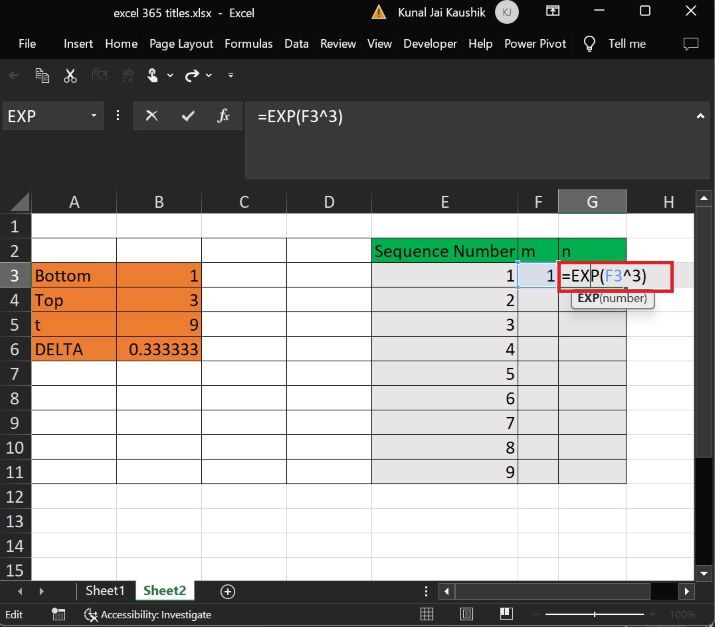Click the Cut scissors icon
The width and height of the screenshot is (715, 627).
(70, 75)
